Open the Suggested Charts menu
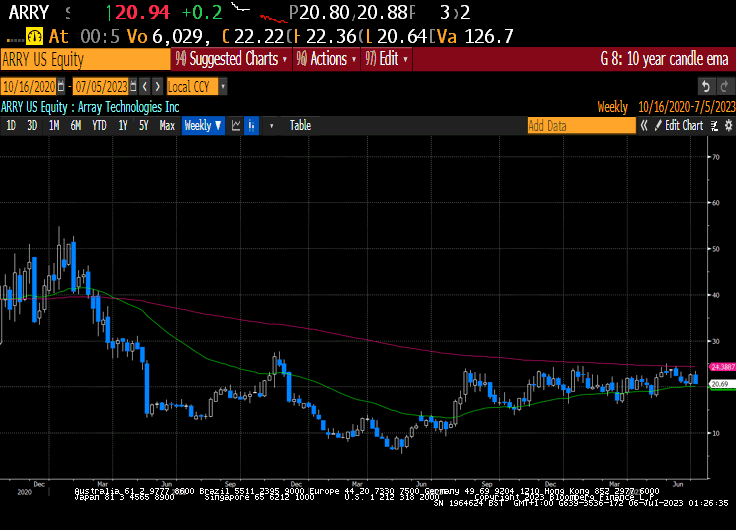This screenshot has width=736, height=530. [x=231, y=59]
